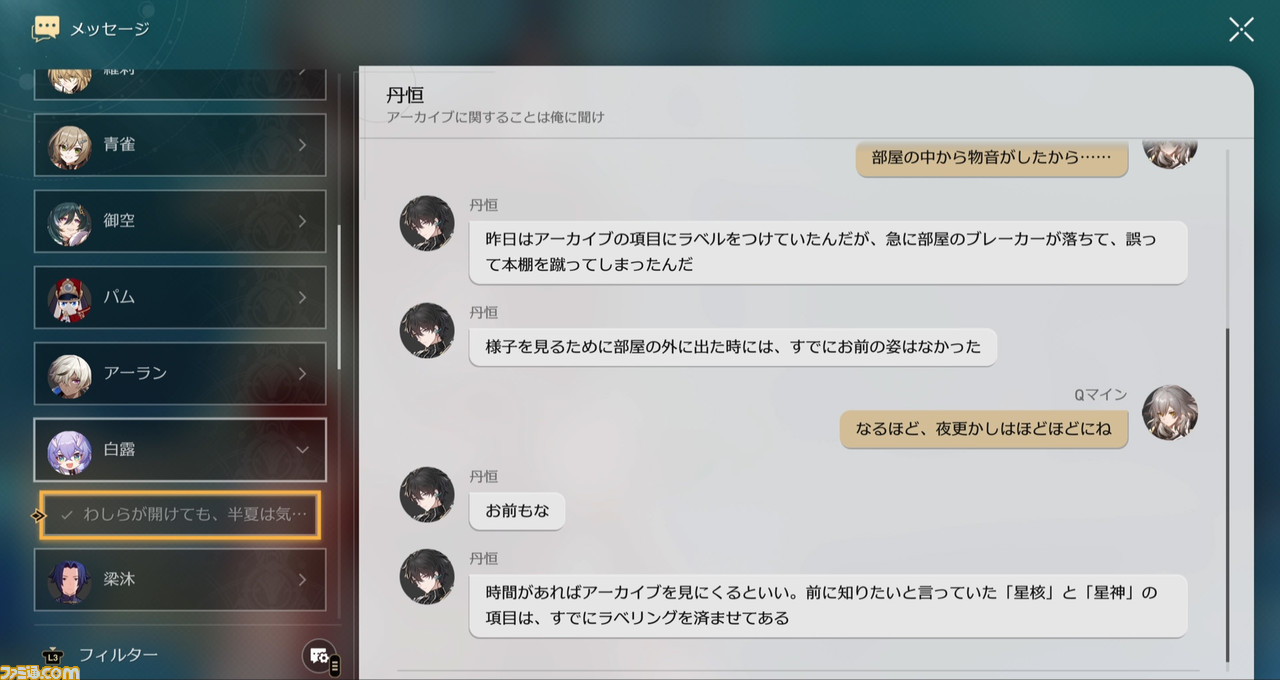Open the パム contact entry
This screenshot has width=1280, height=680.
point(180,297)
